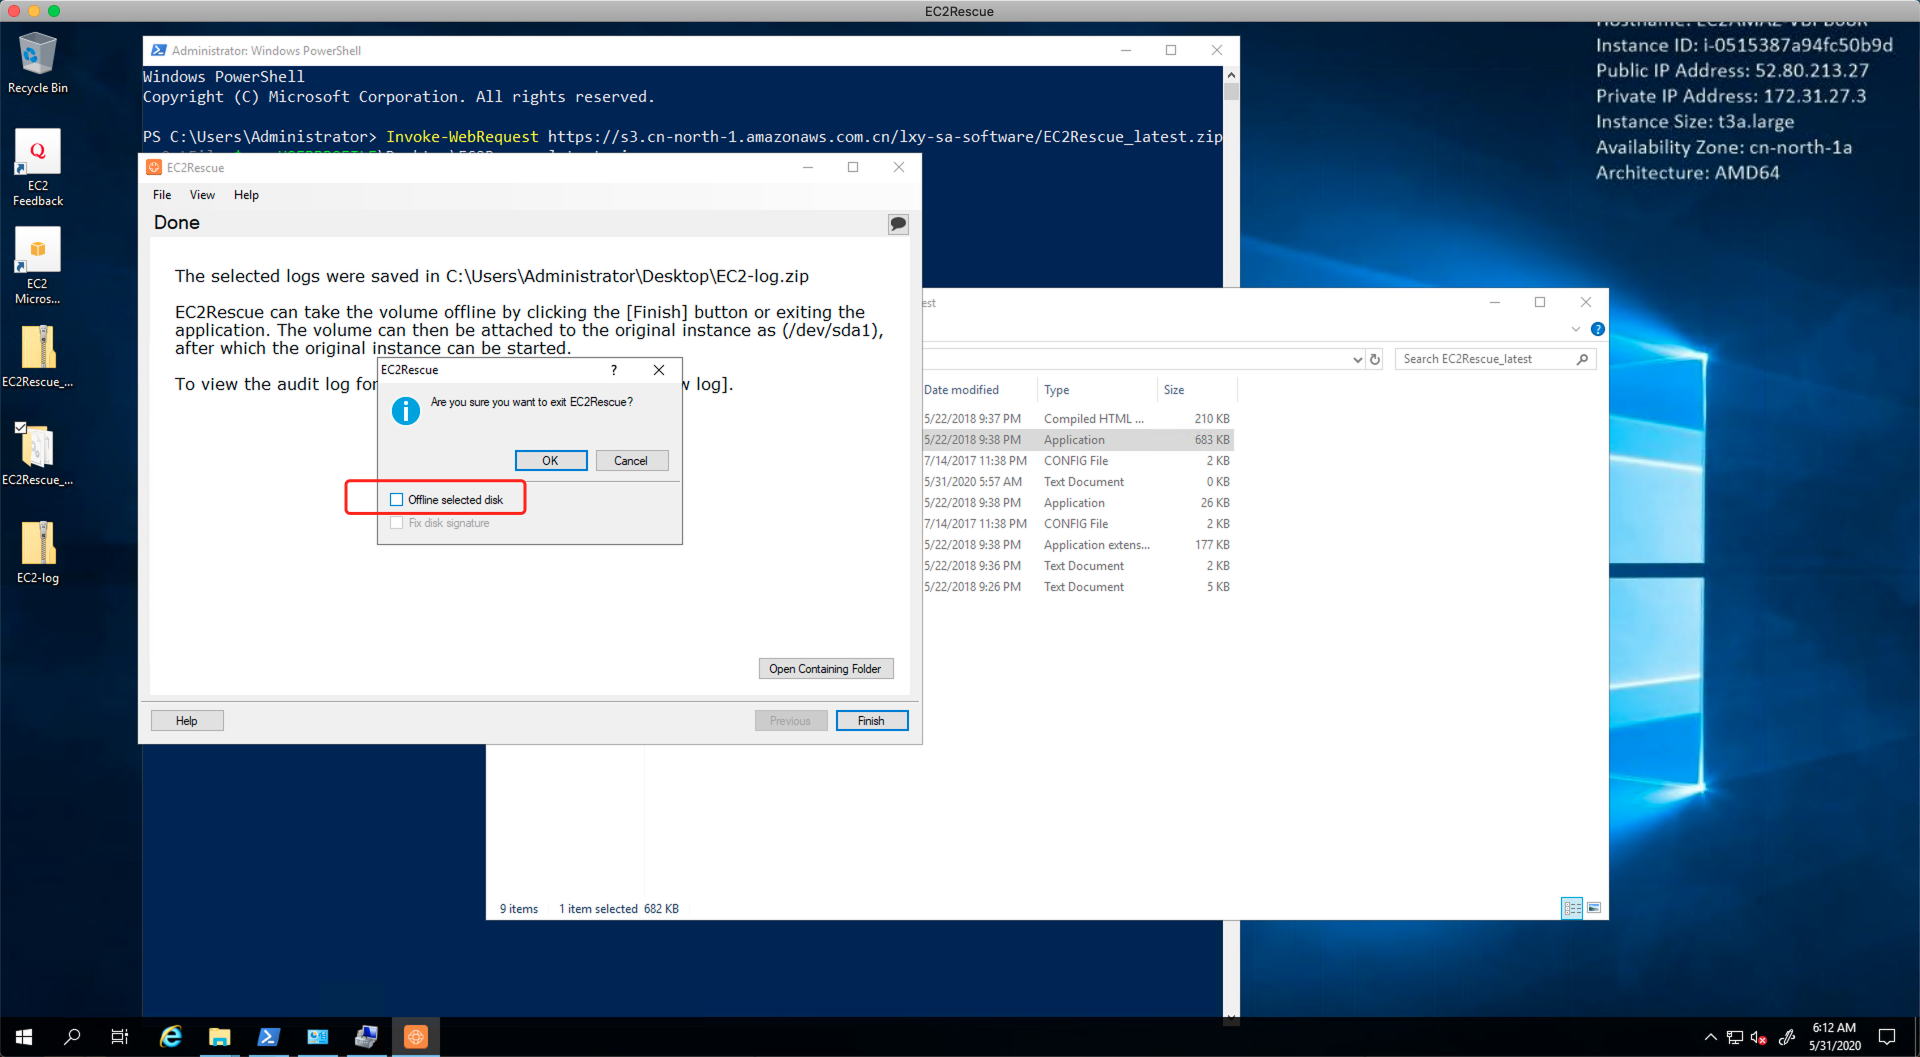This screenshot has width=1920, height=1057.
Task: Open PowerShell from the taskbar
Action: click(268, 1037)
